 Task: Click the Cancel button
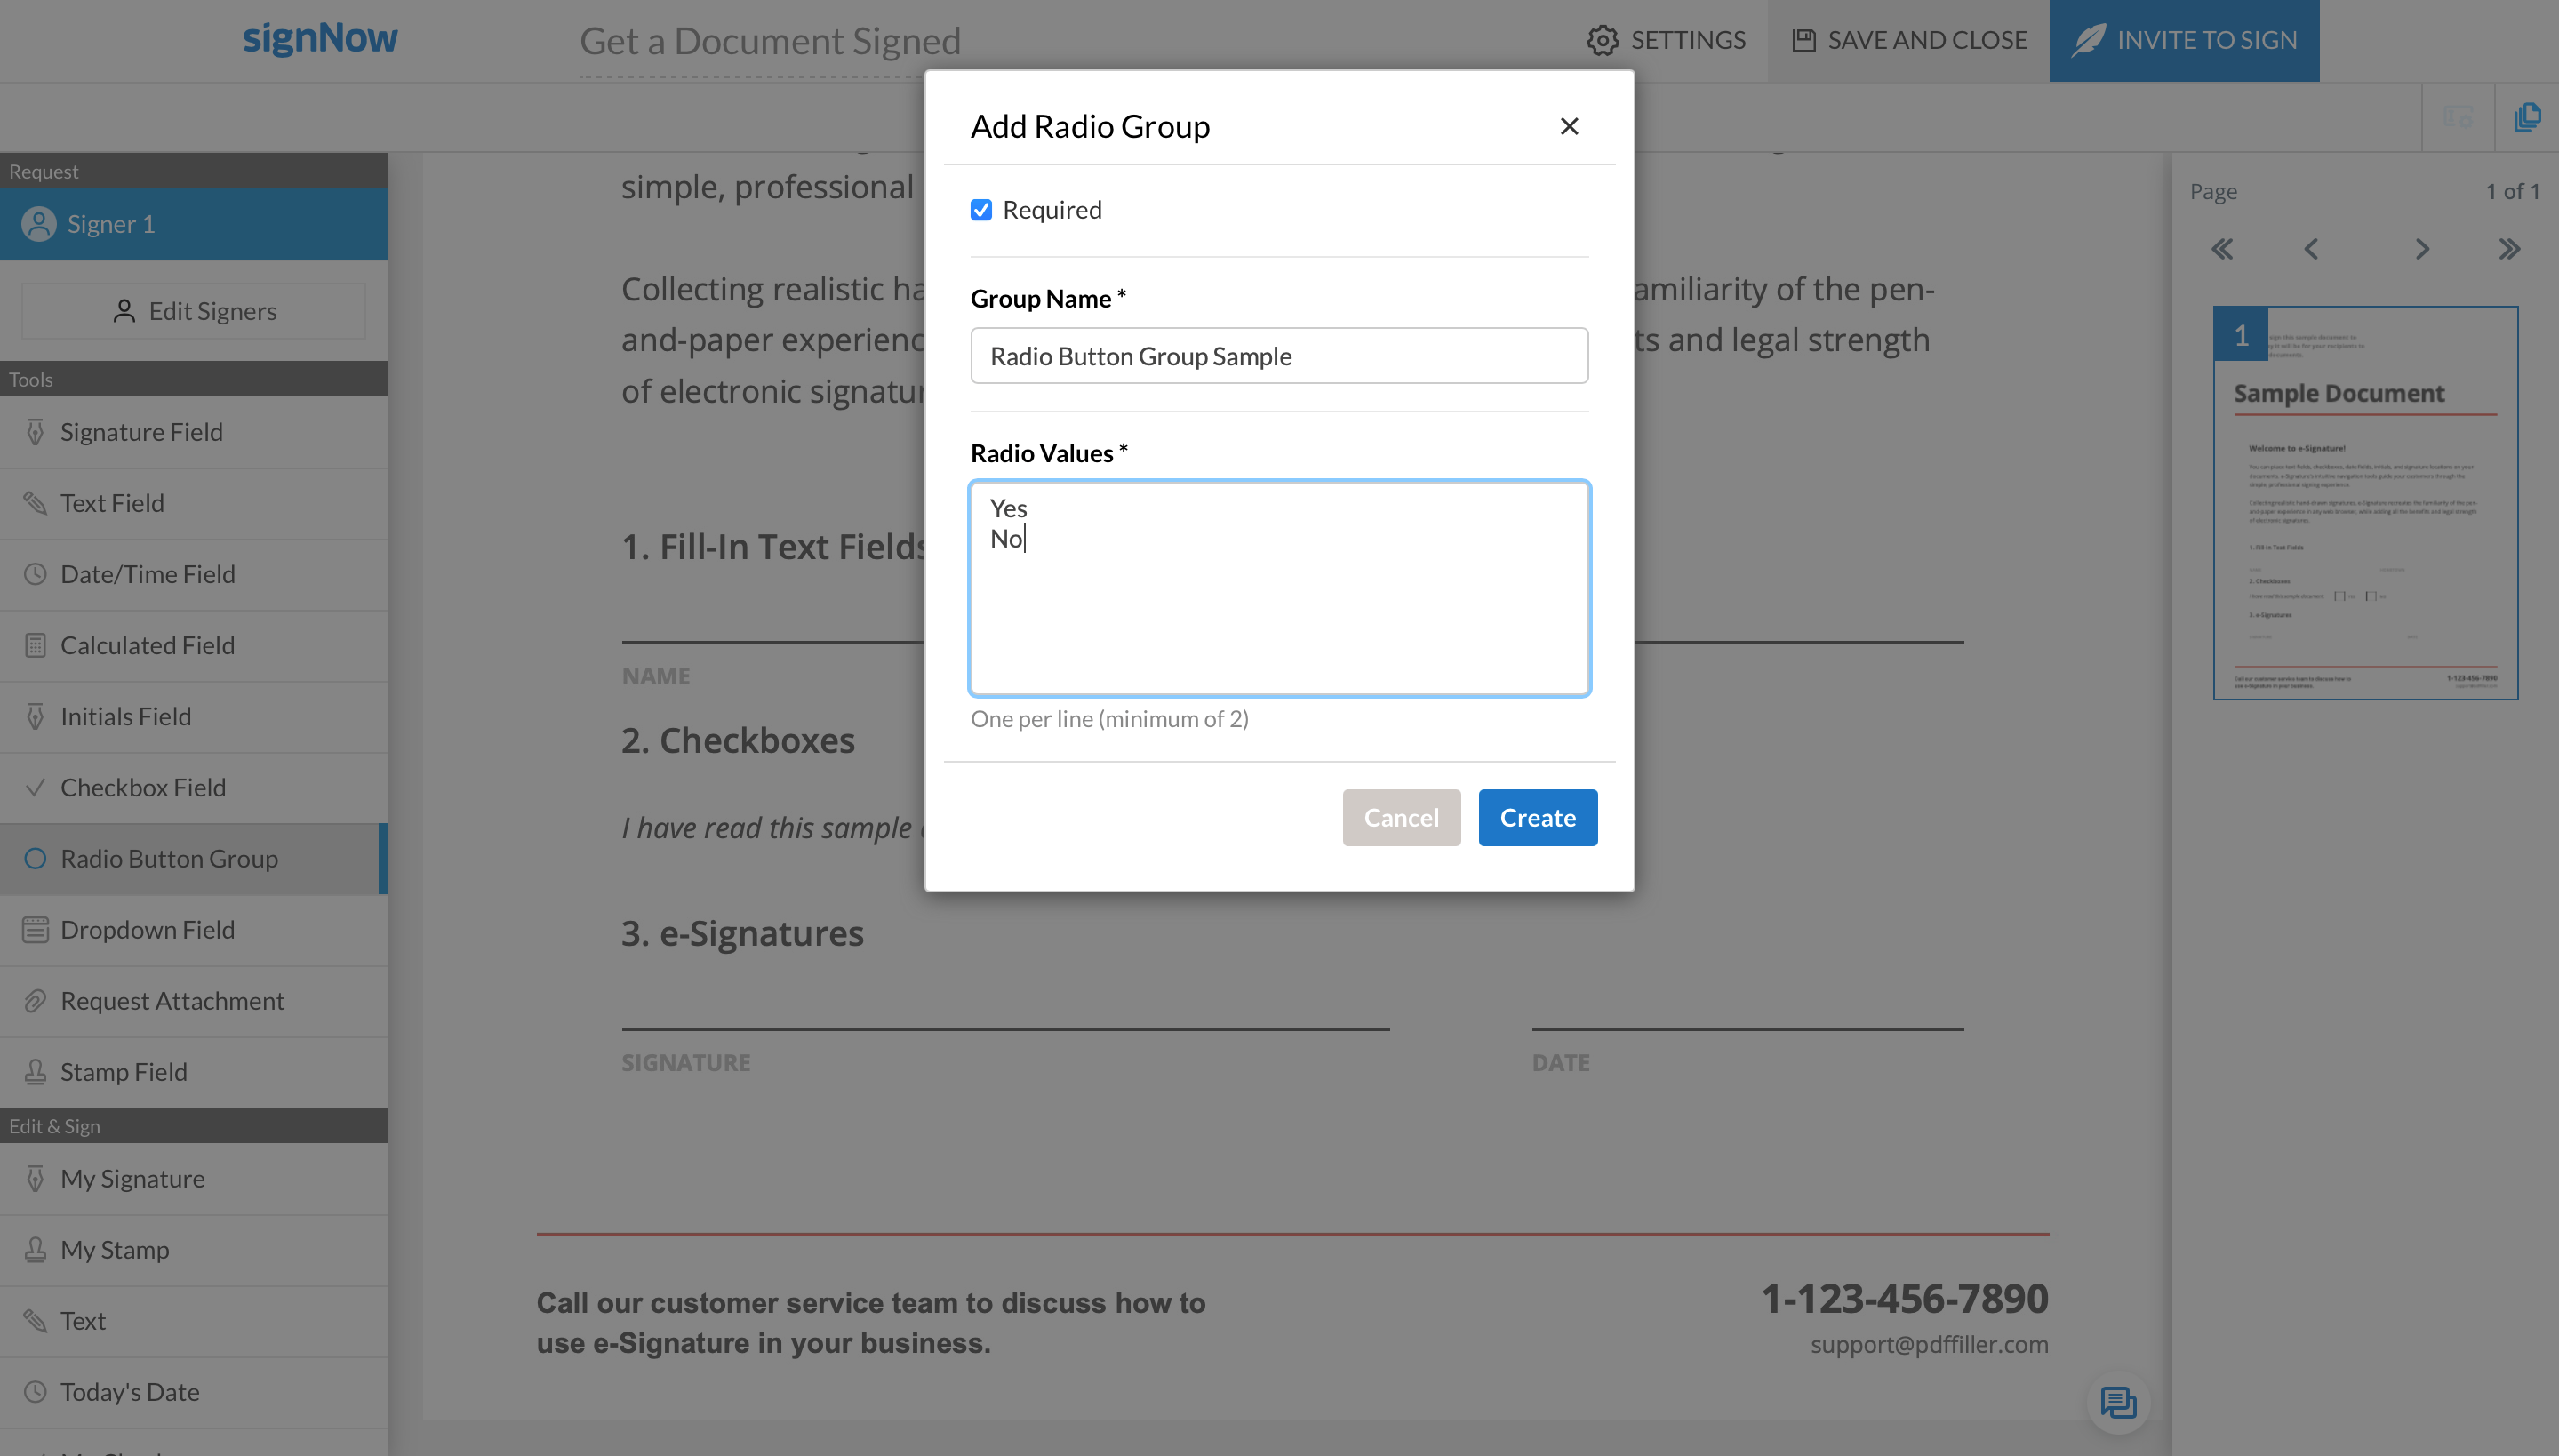point(1401,817)
